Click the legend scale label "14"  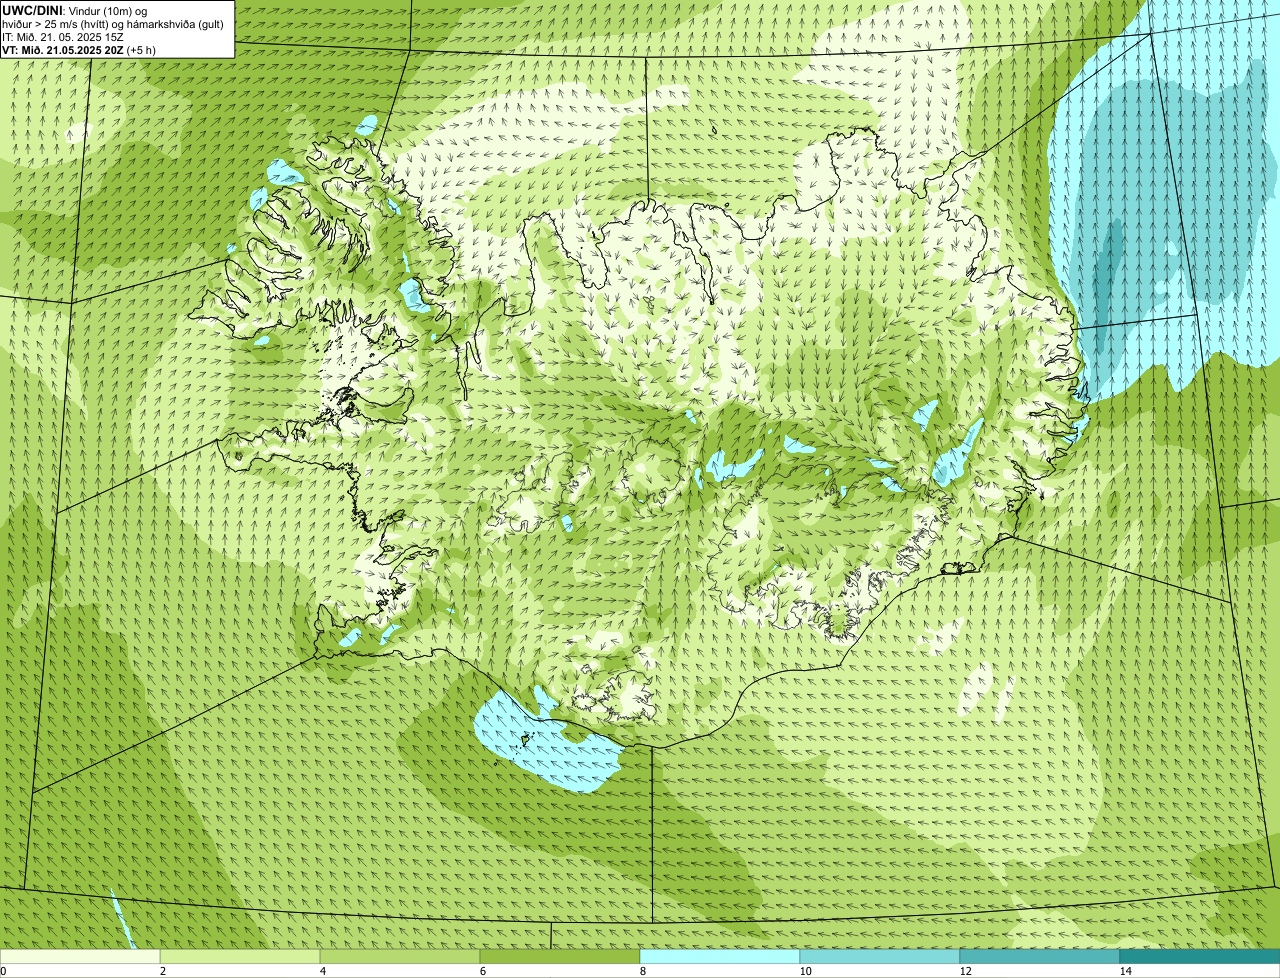(x=1125, y=971)
